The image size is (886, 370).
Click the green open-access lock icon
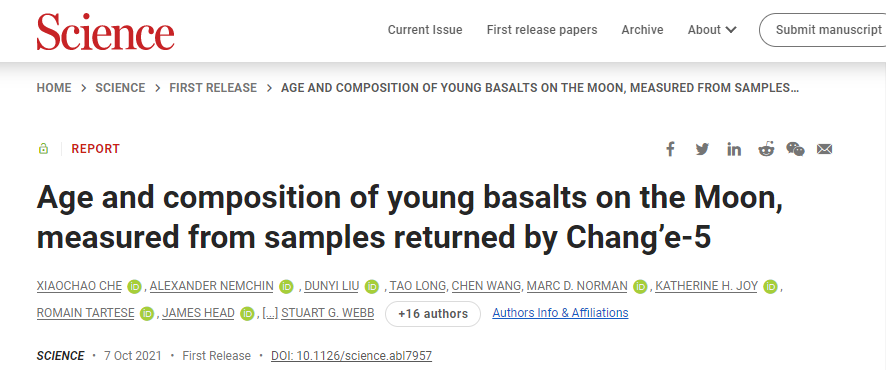[x=43, y=149]
